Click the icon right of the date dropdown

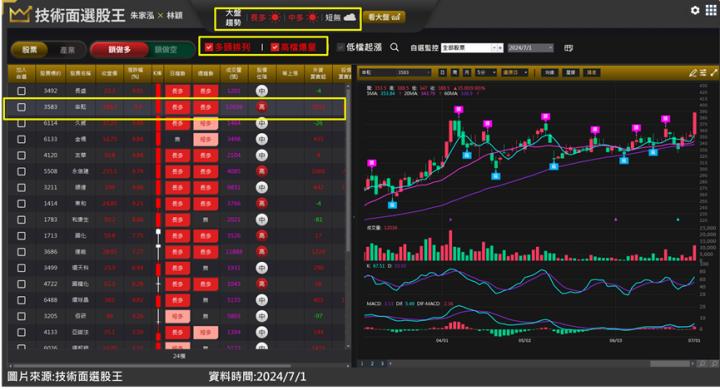(x=568, y=48)
